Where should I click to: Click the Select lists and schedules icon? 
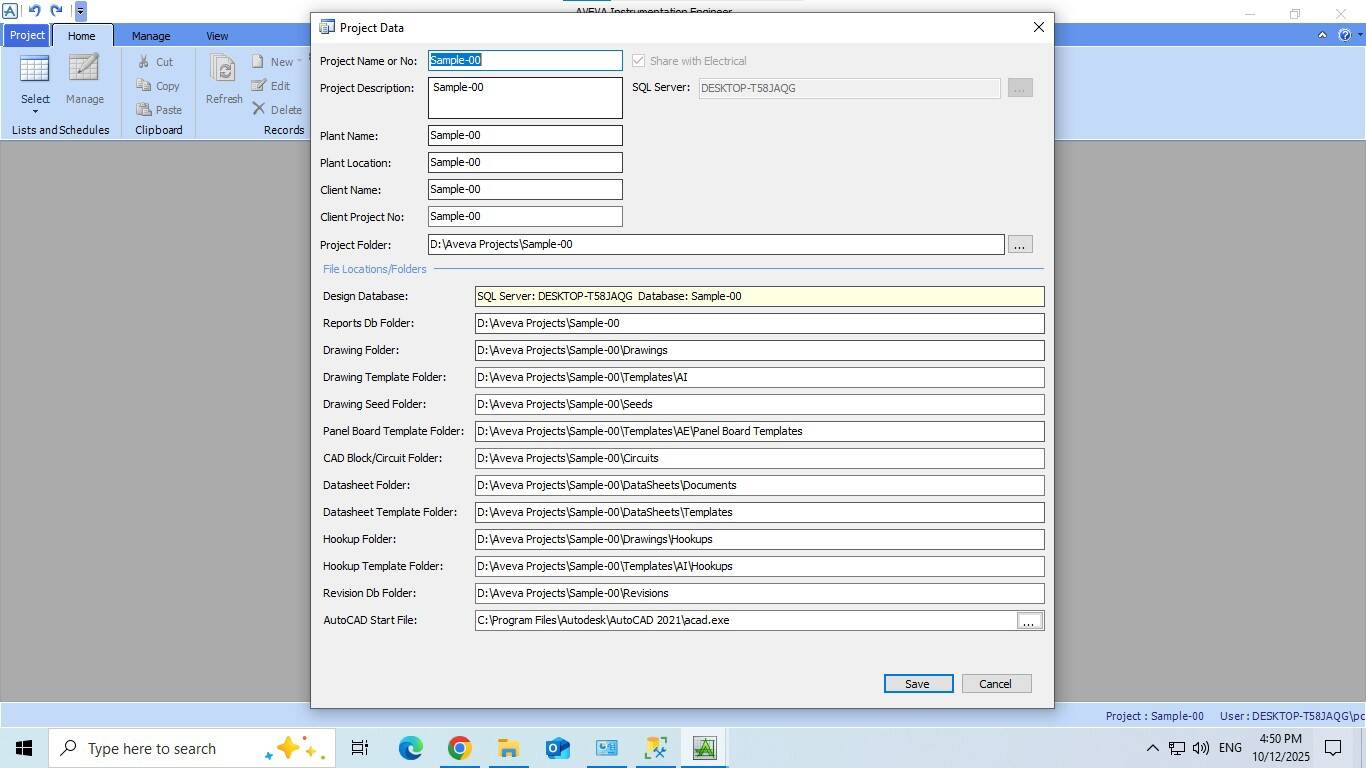pyautogui.click(x=35, y=69)
